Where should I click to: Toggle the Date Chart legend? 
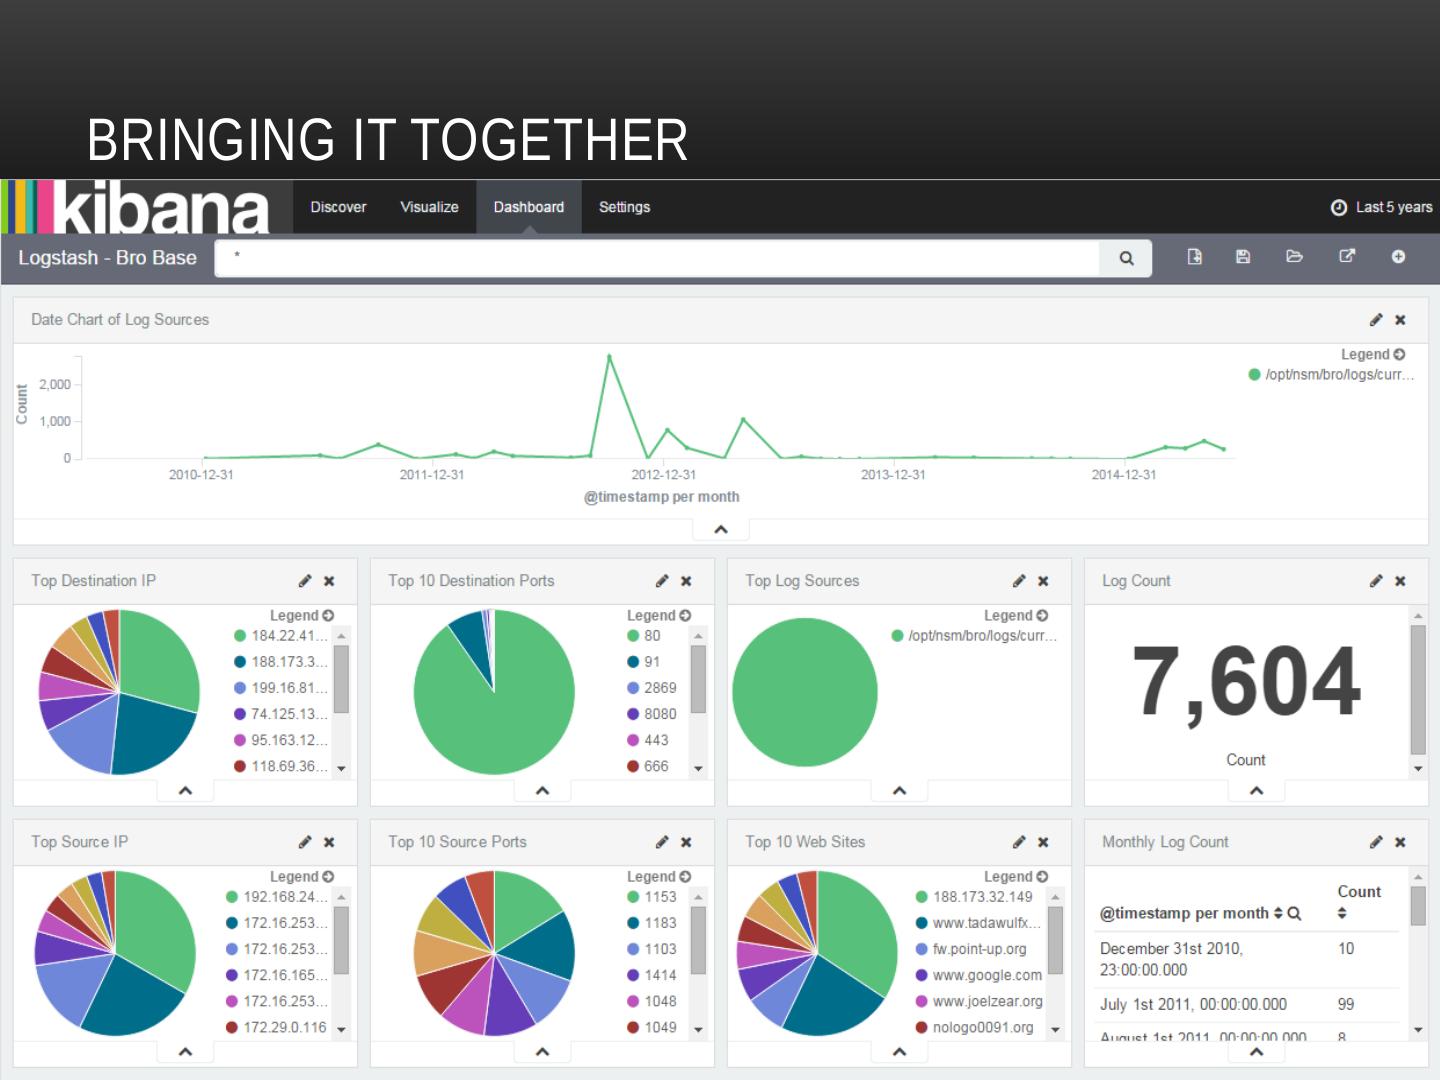(x=1373, y=354)
